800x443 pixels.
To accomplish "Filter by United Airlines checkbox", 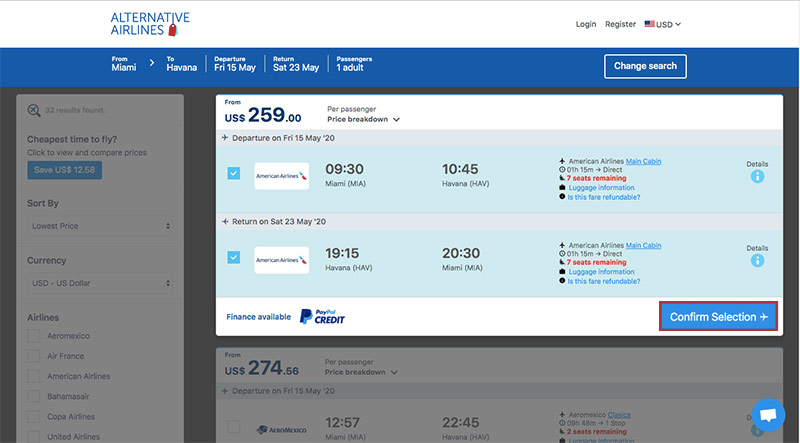I will [x=34, y=436].
